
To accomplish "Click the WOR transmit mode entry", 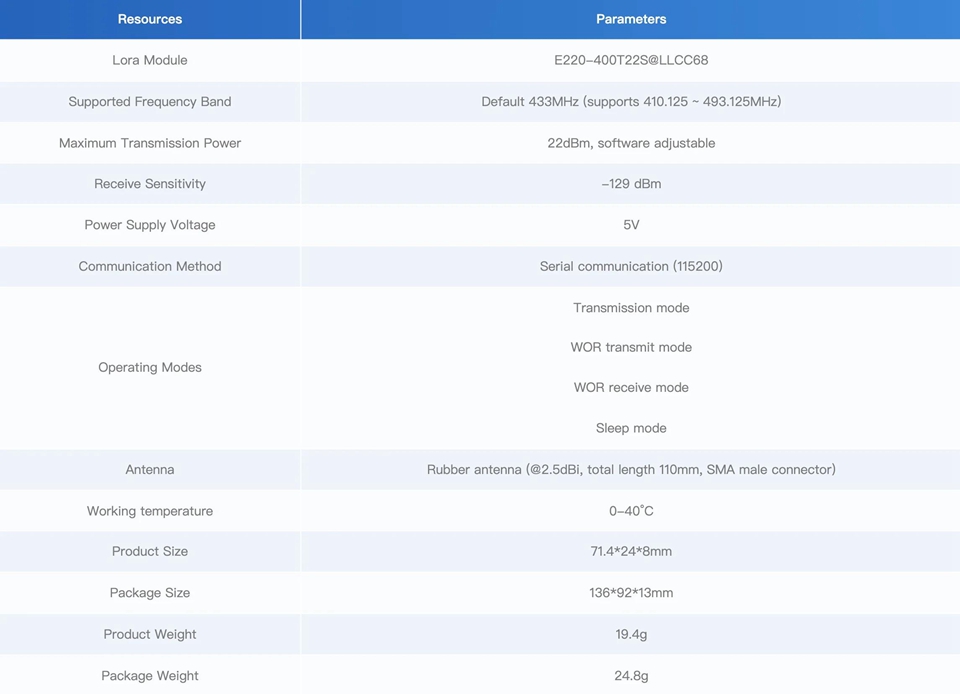I will coord(631,347).
